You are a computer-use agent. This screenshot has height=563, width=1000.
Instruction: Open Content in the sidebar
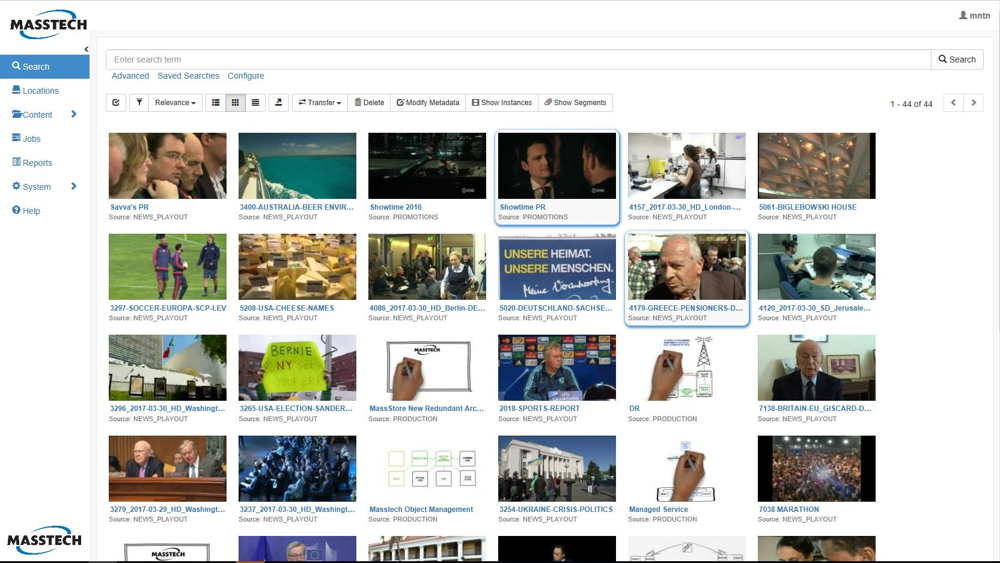tap(32, 115)
